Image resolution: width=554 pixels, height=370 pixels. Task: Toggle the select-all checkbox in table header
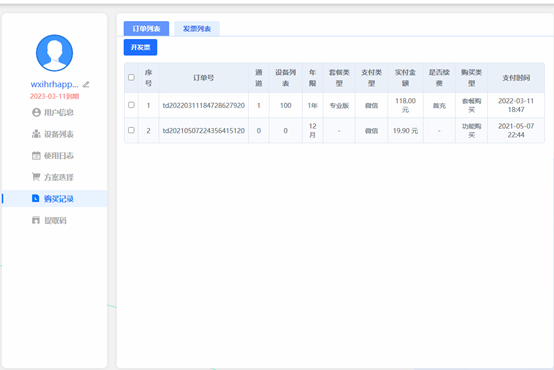tap(131, 77)
